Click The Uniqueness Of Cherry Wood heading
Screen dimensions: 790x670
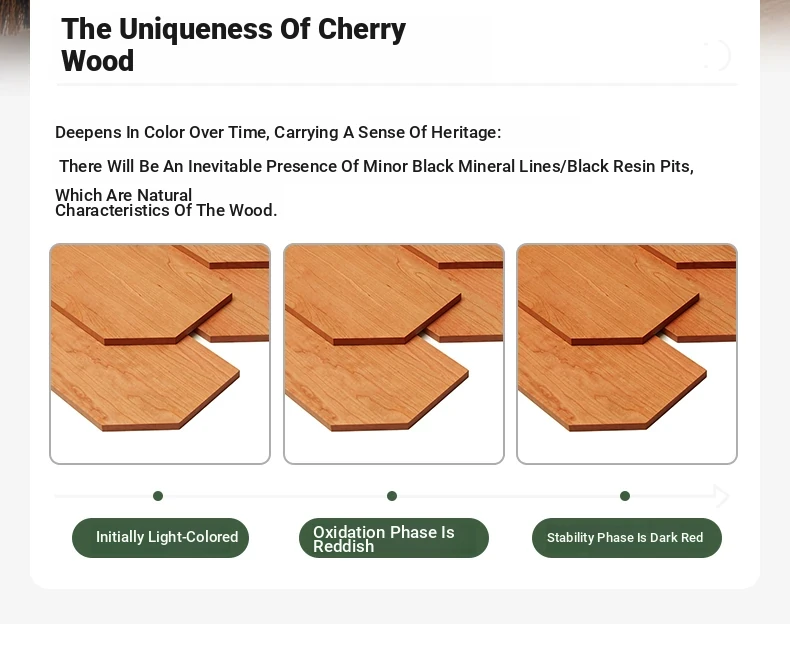(x=233, y=45)
